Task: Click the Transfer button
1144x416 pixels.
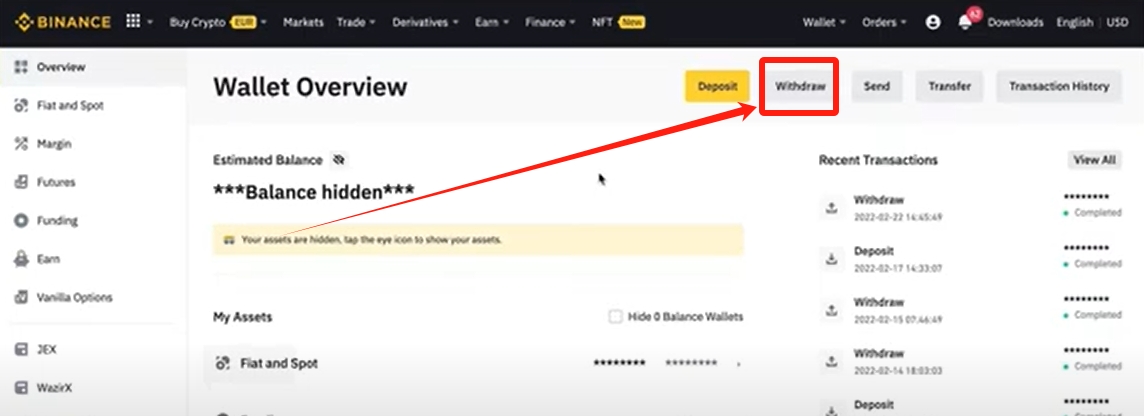Action: point(949,86)
